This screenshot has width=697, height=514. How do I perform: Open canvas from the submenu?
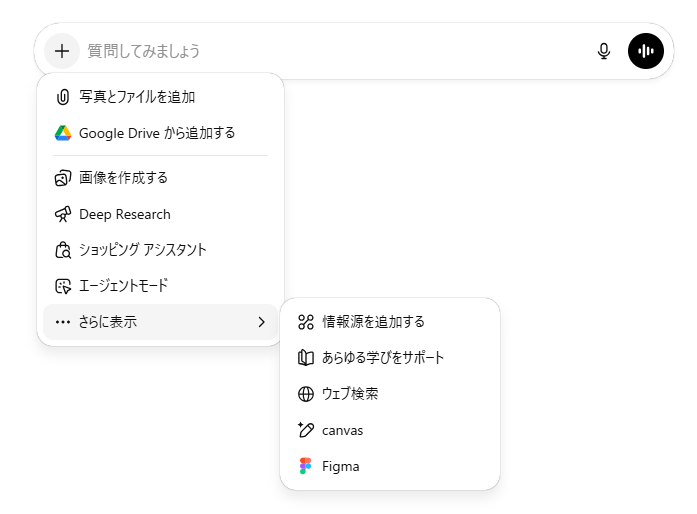click(342, 430)
